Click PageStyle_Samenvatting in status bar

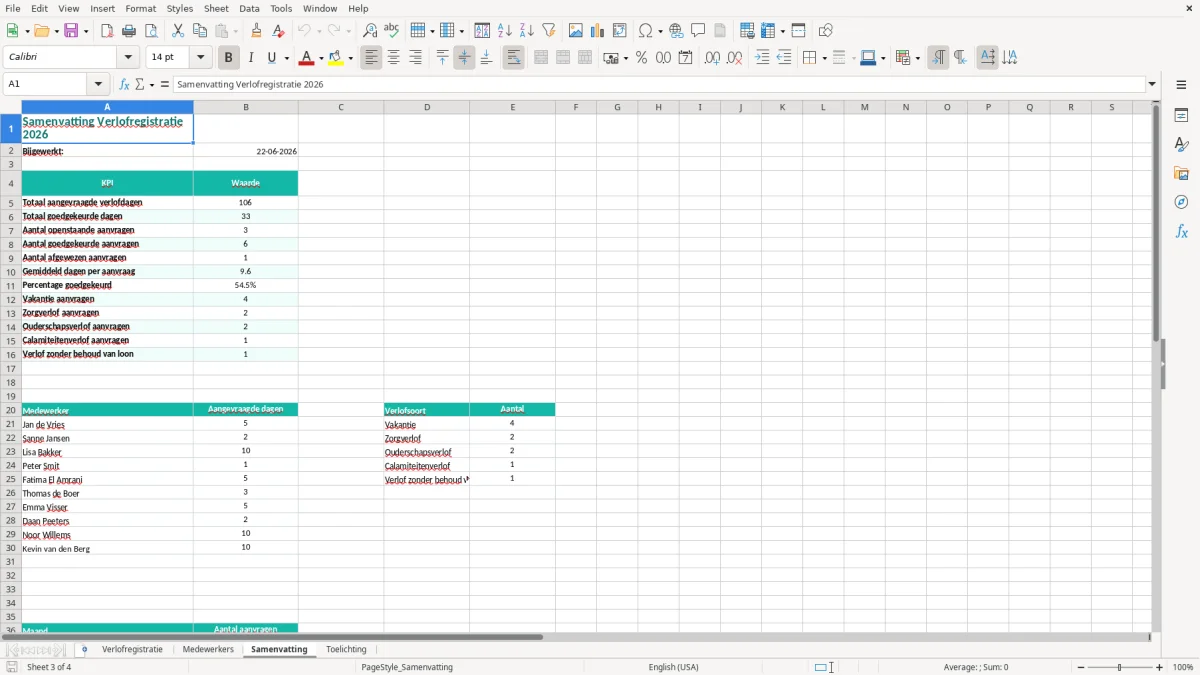coord(407,667)
